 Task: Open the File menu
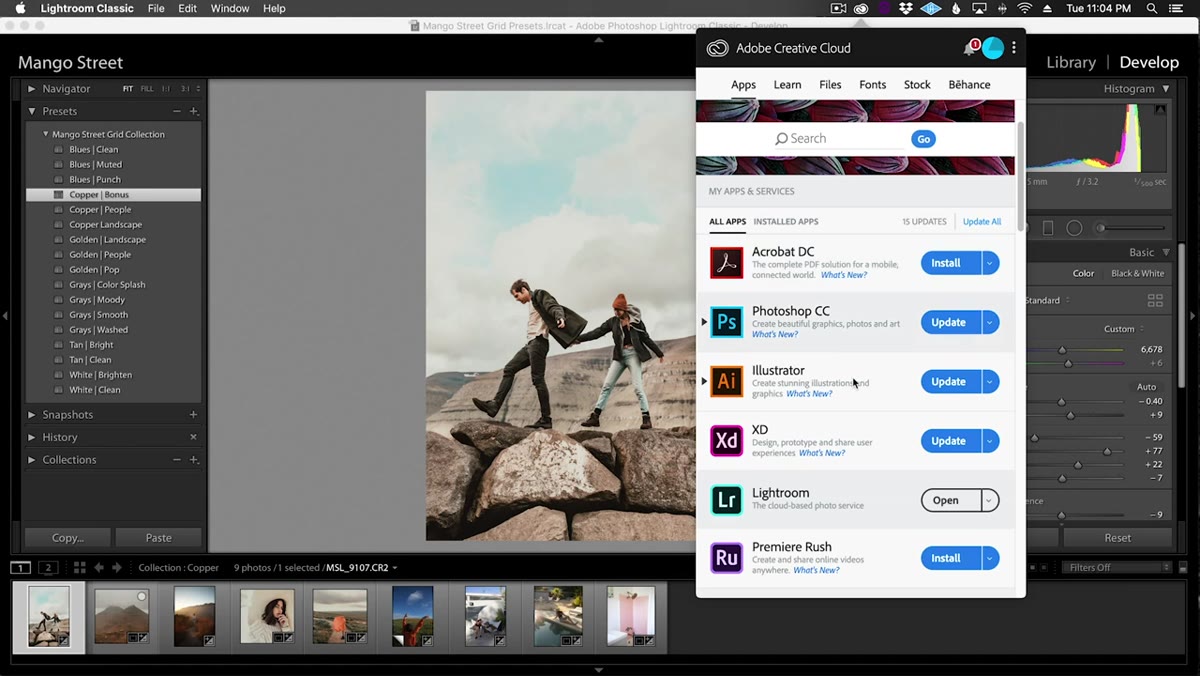coord(156,8)
